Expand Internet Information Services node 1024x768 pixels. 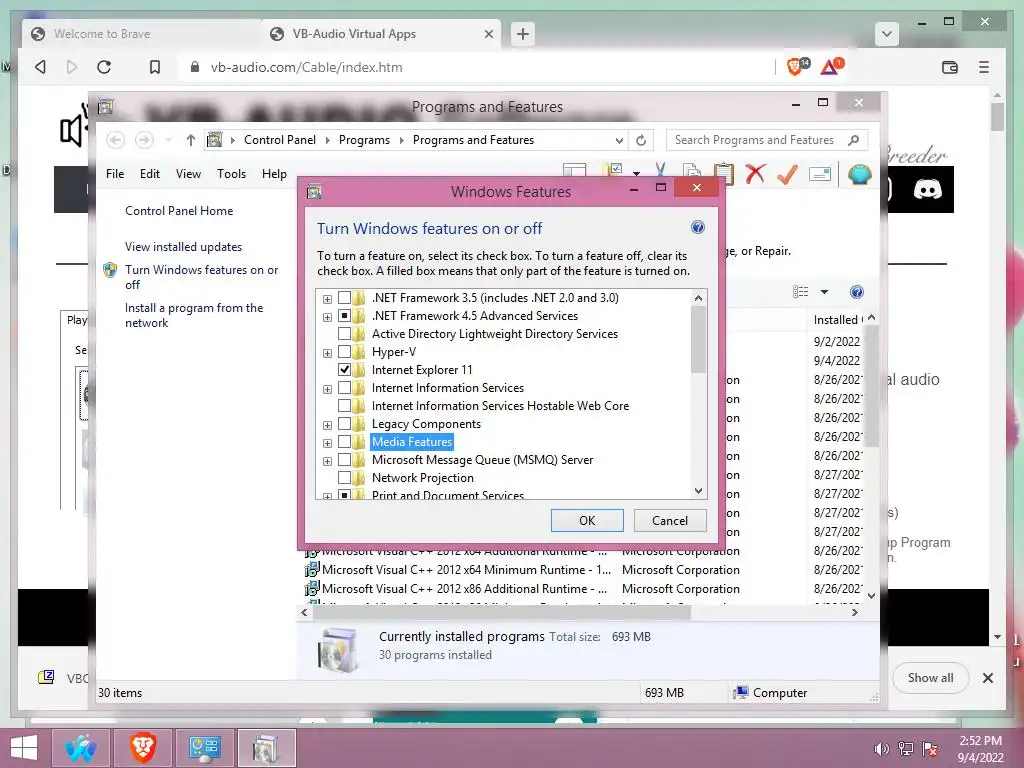coord(327,389)
